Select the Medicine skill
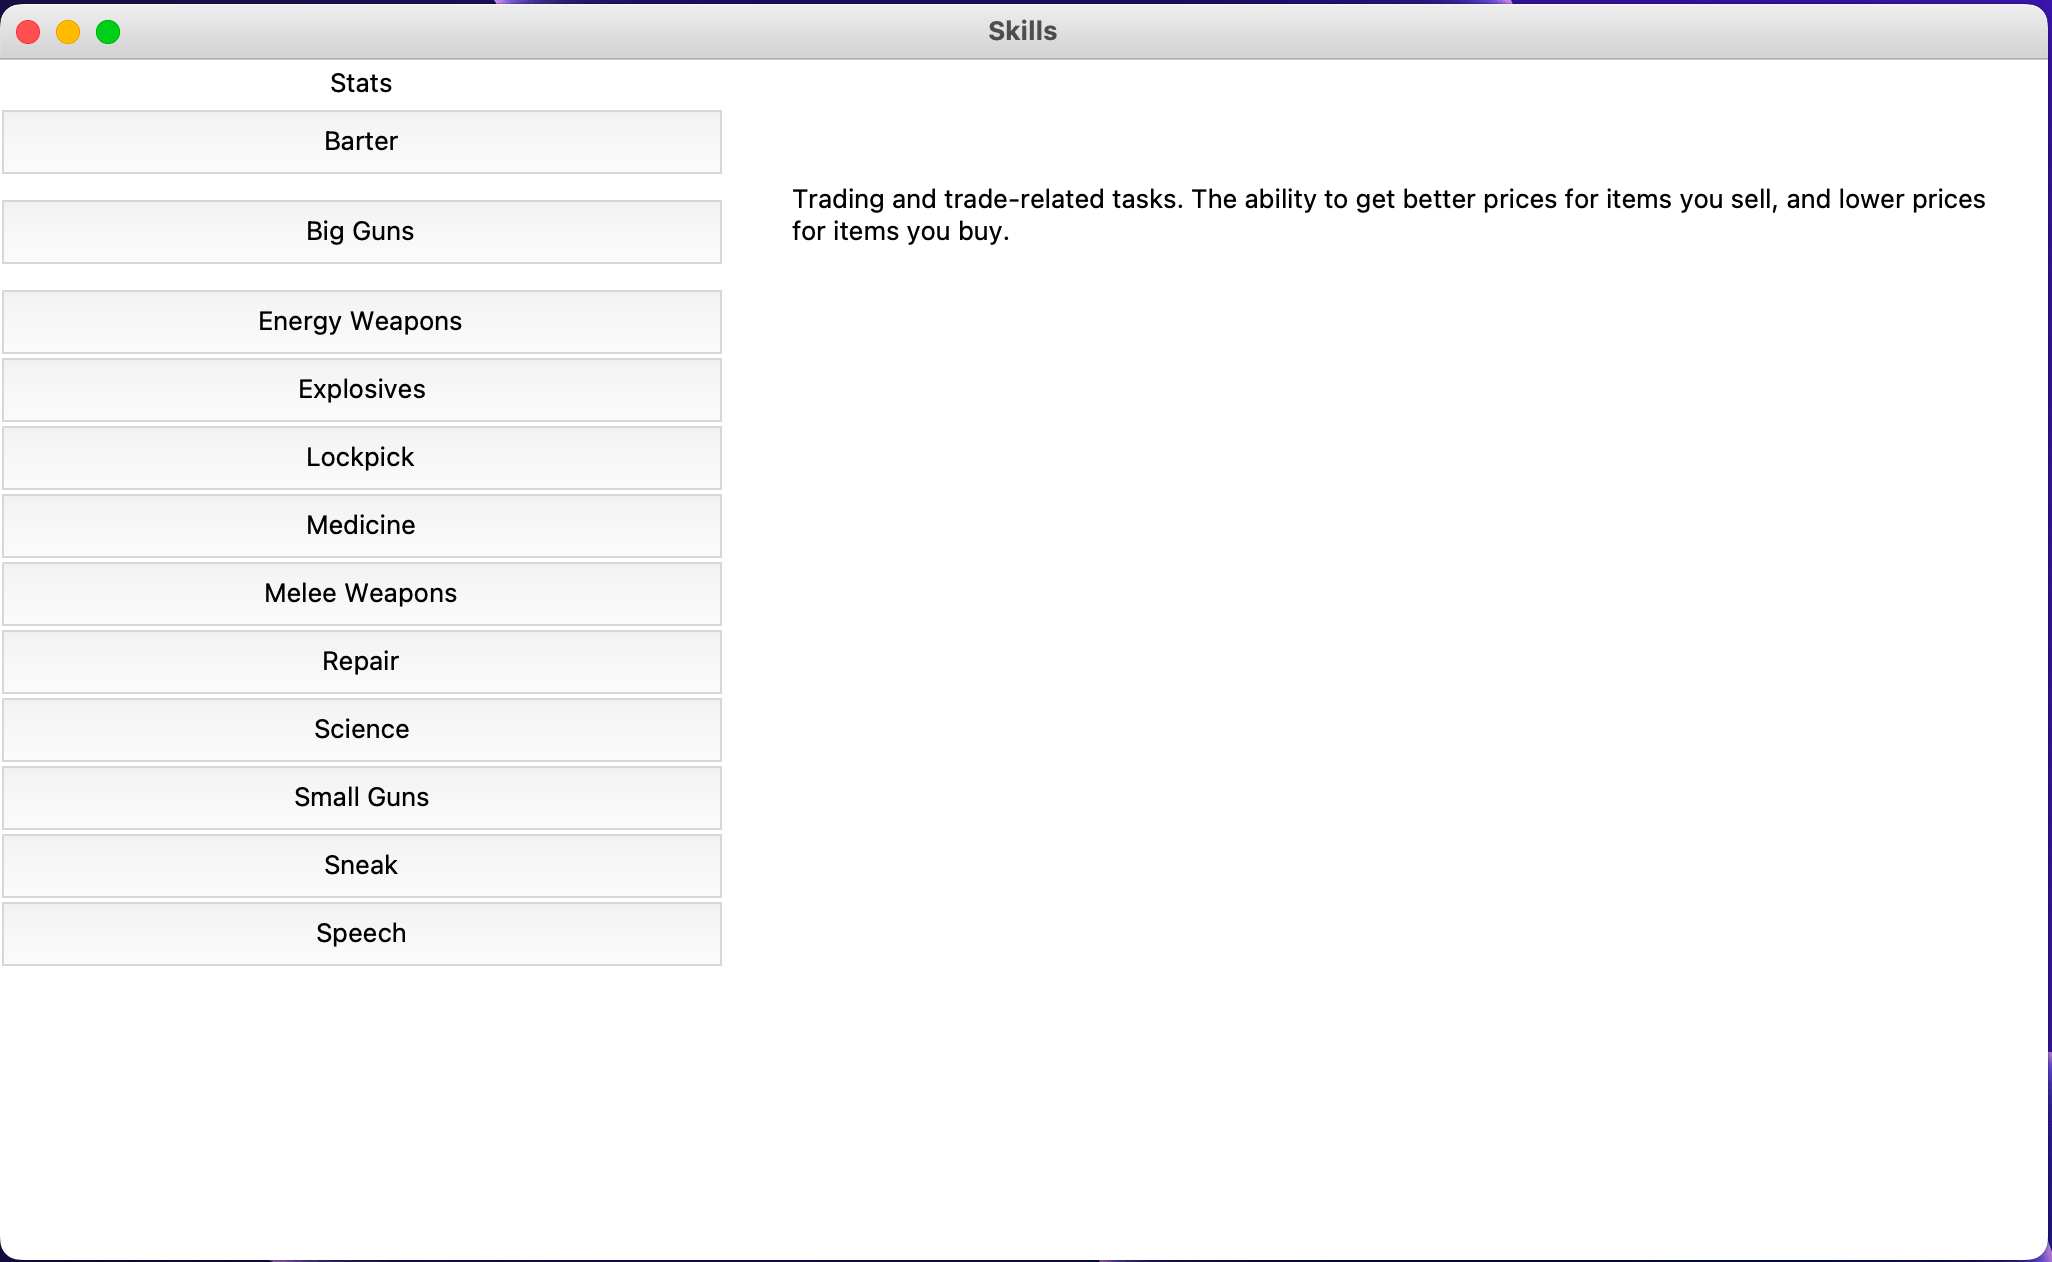The width and height of the screenshot is (2052, 1262). pos(361,526)
